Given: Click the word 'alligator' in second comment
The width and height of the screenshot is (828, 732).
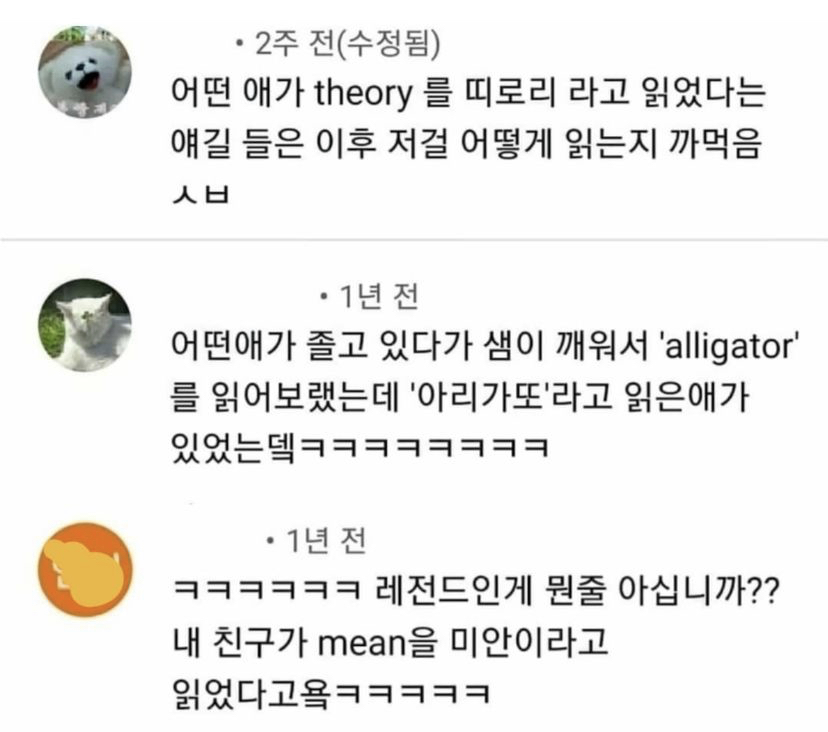Looking at the screenshot, I should point(729,347).
